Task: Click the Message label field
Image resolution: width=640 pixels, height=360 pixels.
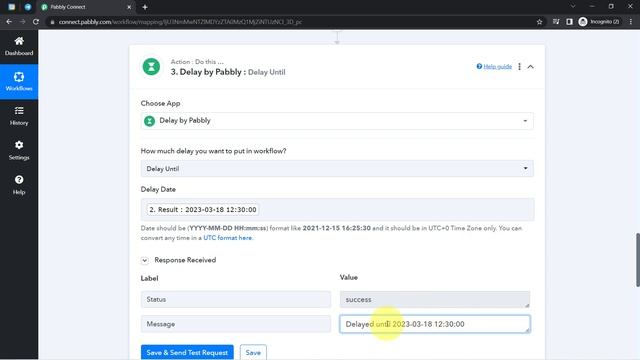Action: pyautogui.click(x=236, y=324)
